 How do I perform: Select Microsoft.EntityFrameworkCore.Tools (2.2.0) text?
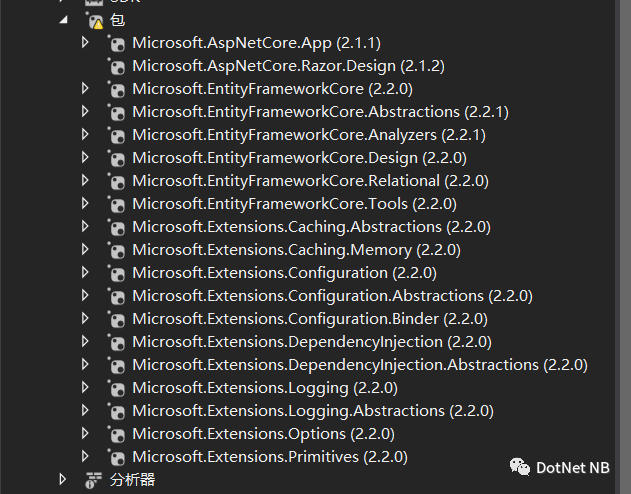pyautogui.click(x=295, y=204)
